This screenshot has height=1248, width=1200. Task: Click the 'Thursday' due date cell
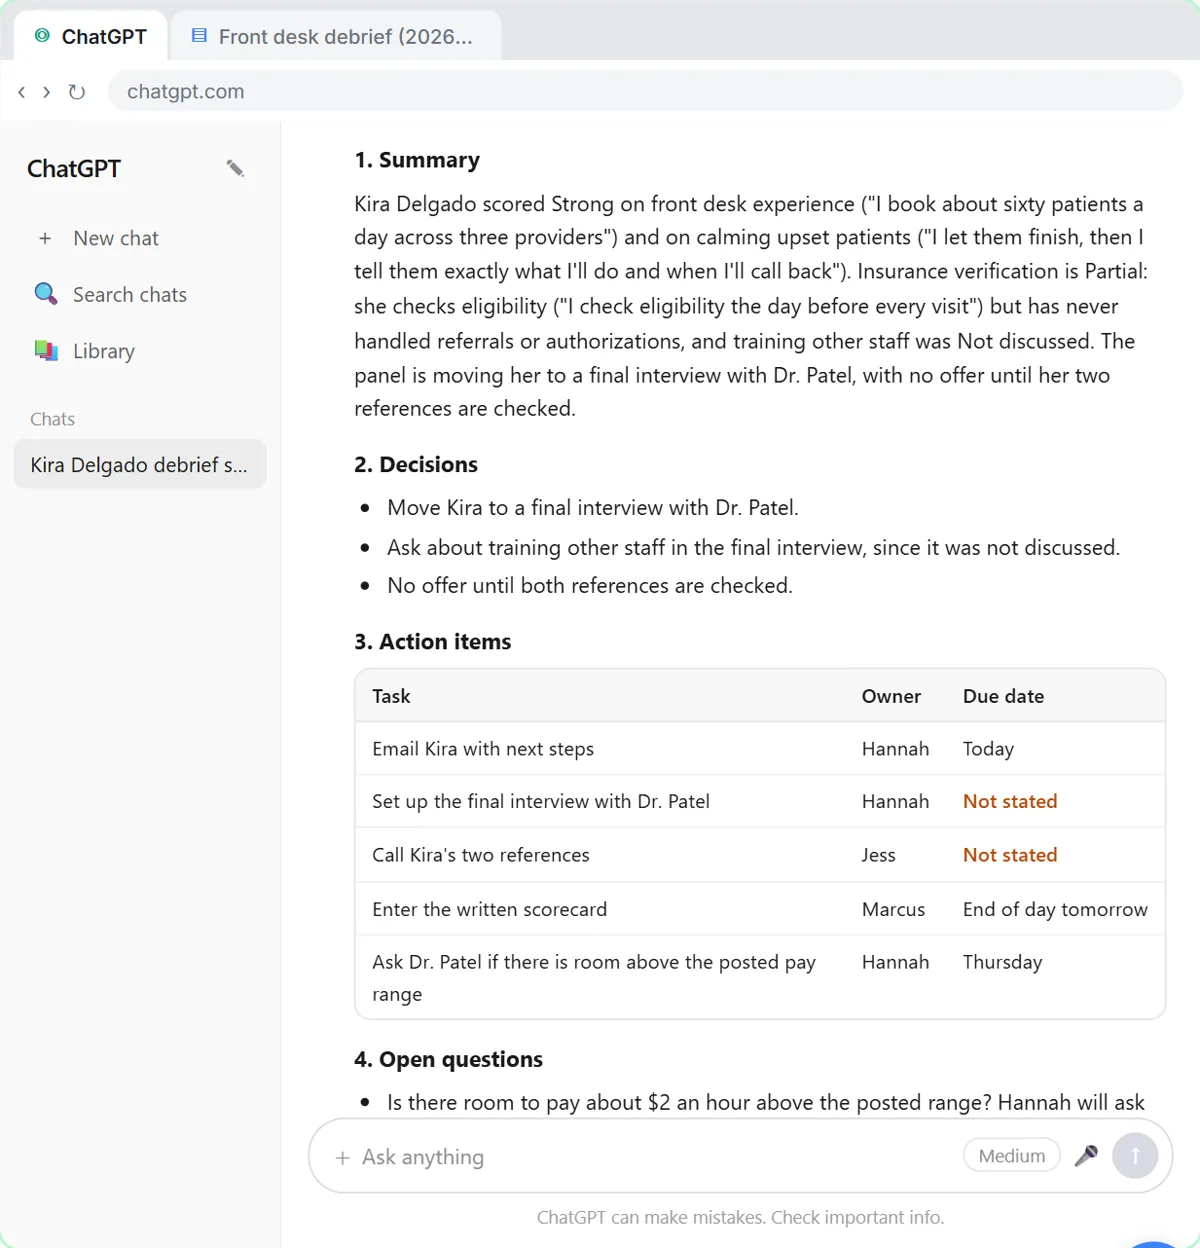point(1002,962)
